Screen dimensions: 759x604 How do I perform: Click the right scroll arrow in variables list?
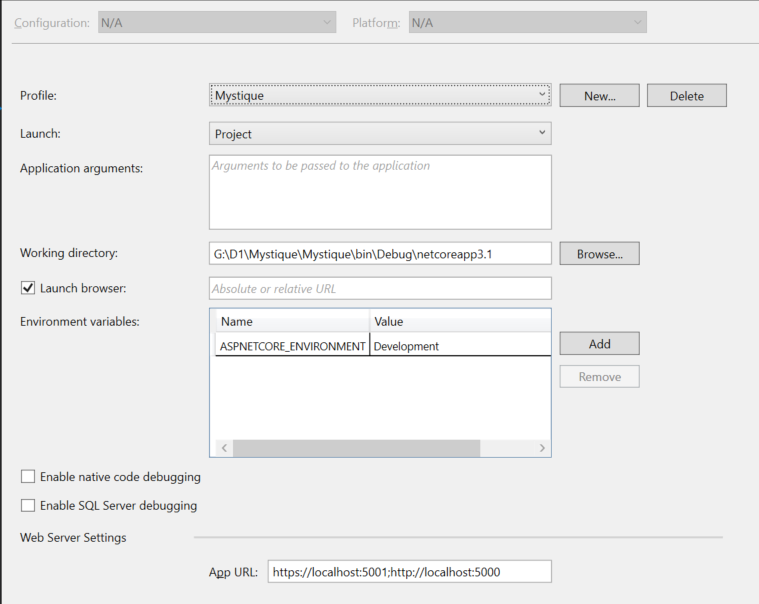[x=542, y=448]
